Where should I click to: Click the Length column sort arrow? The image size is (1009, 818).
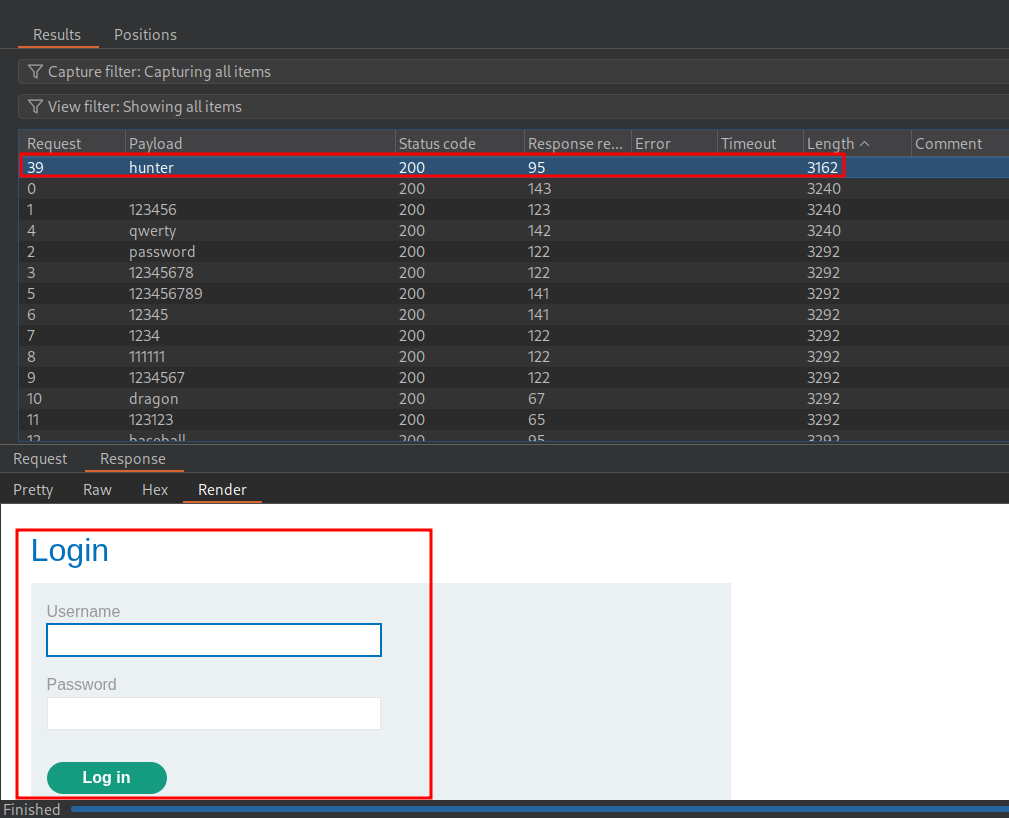coord(864,144)
